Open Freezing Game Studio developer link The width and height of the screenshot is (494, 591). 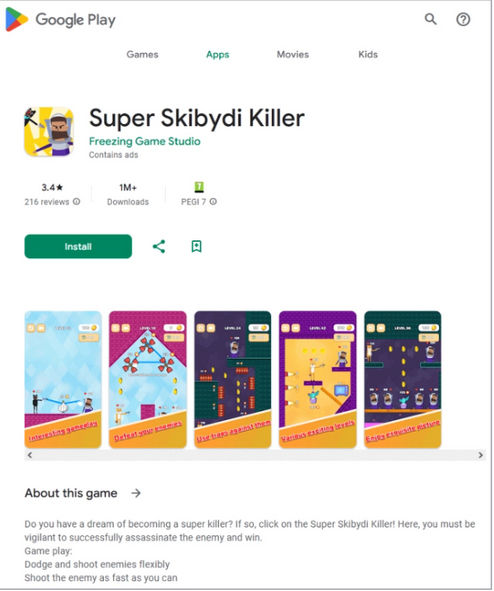(145, 141)
